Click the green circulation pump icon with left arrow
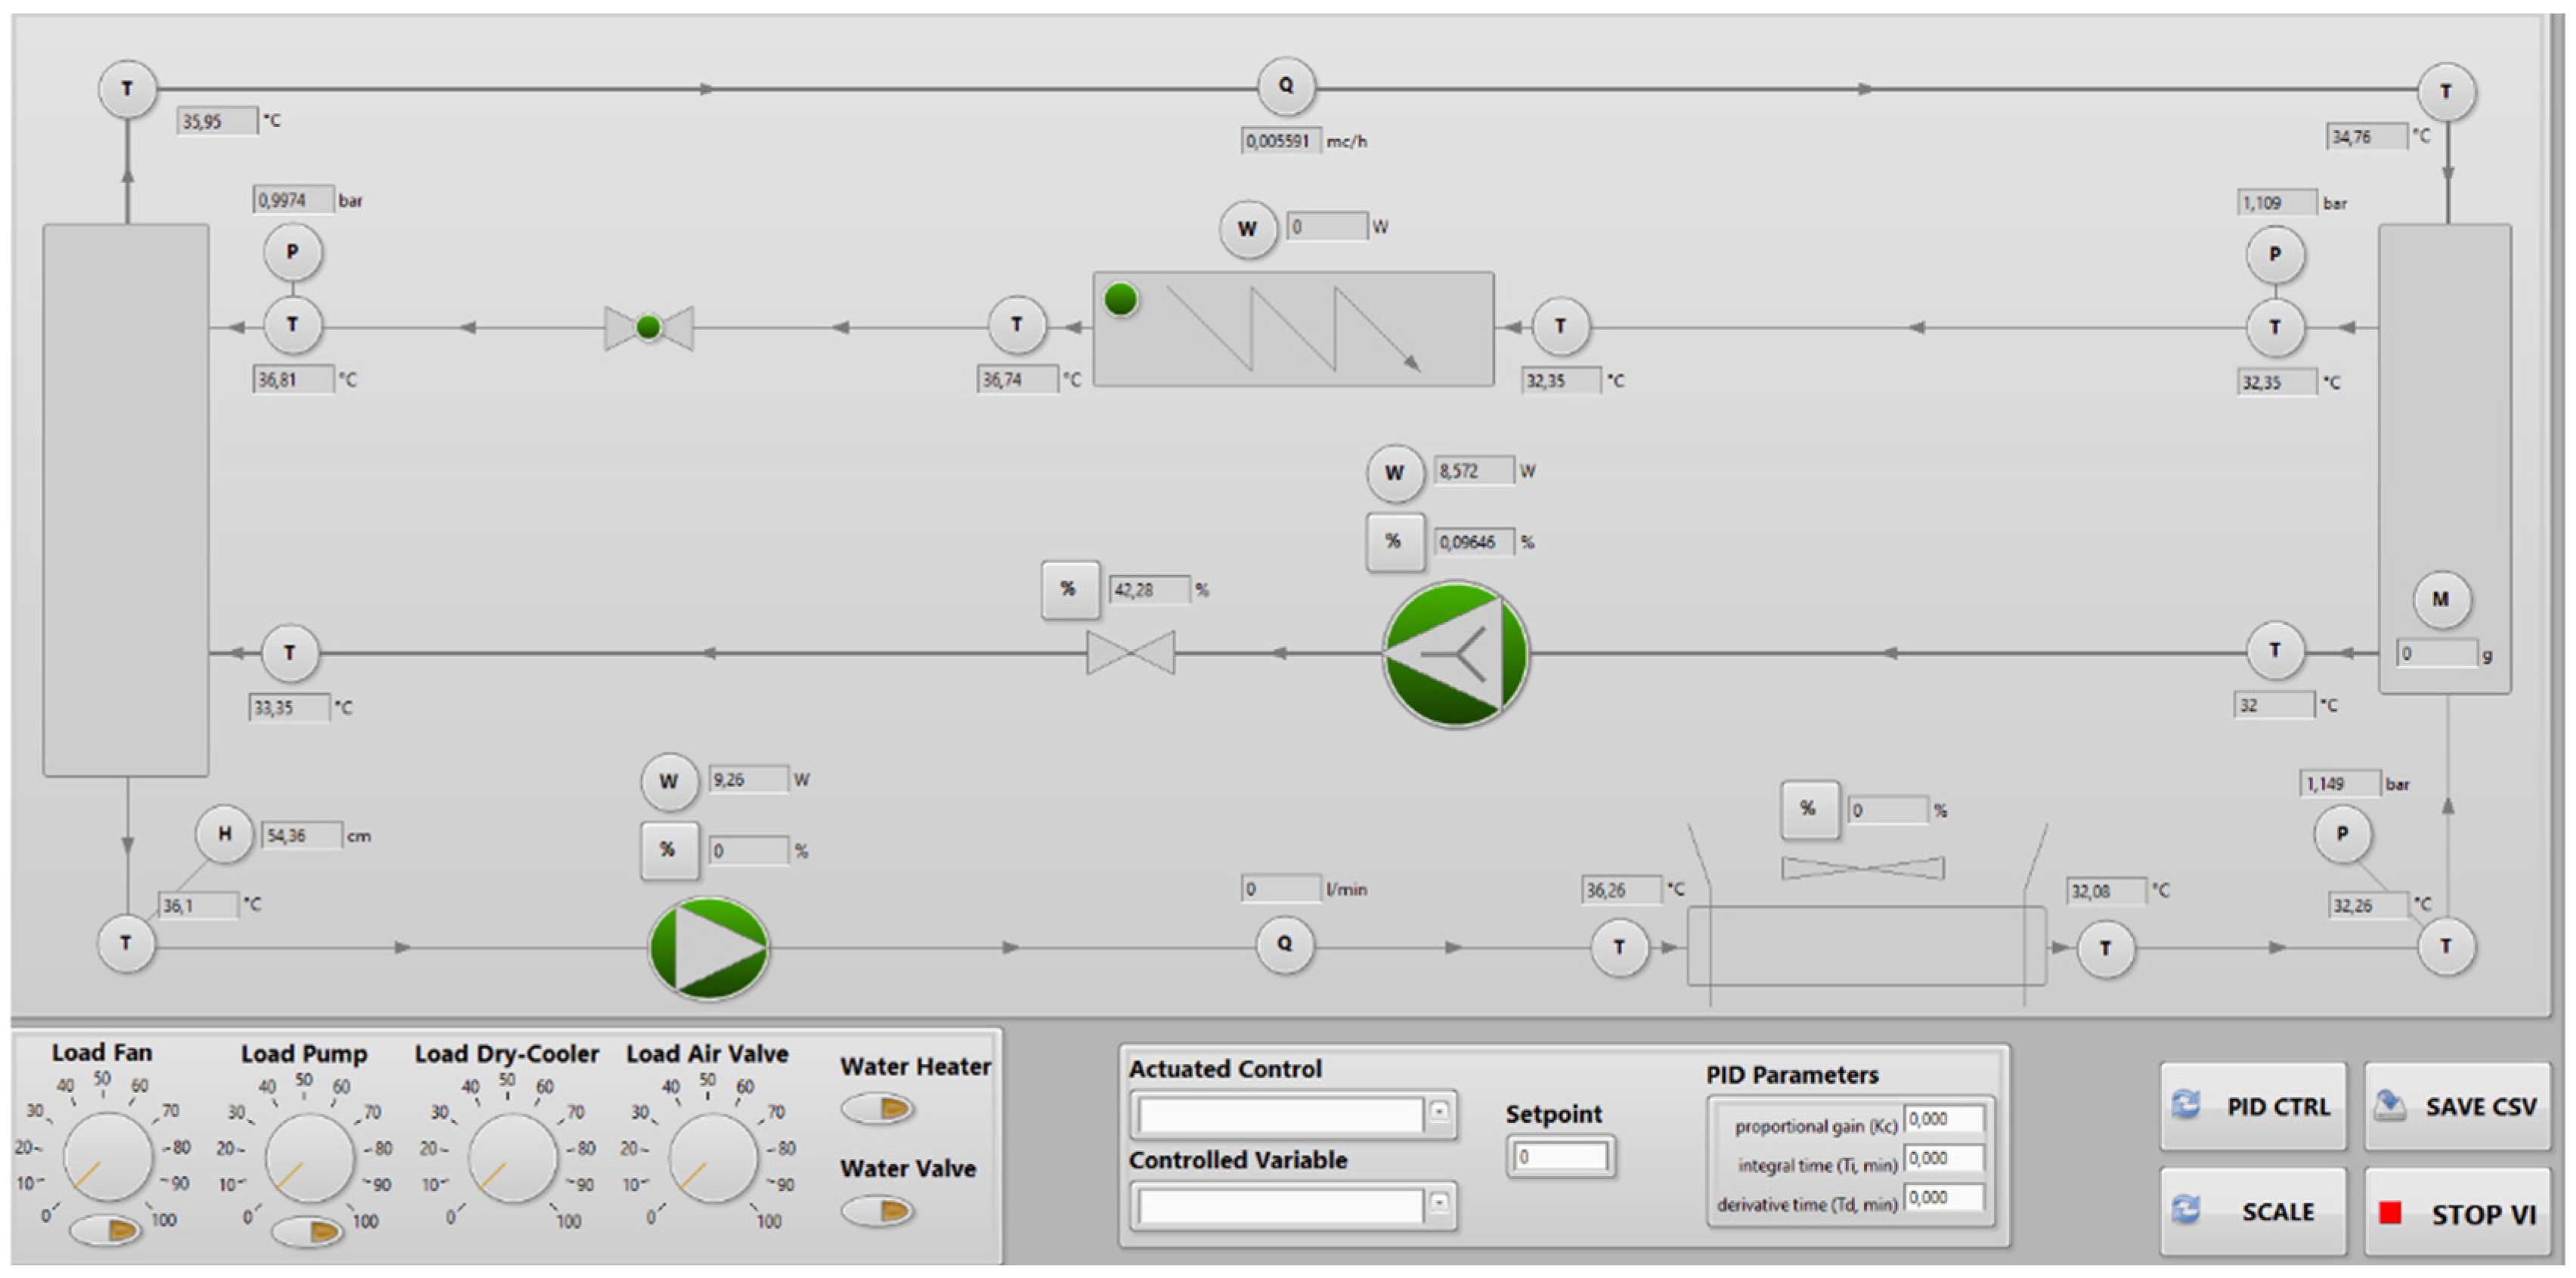Image resolution: width=2576 pixels, height=1278 pixels. [1455, 654]
